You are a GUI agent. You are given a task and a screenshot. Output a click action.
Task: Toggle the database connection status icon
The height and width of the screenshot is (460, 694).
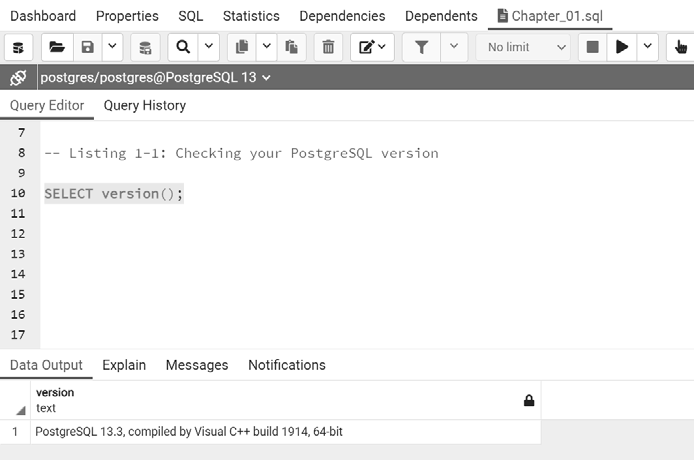click(x=18, y=77)
